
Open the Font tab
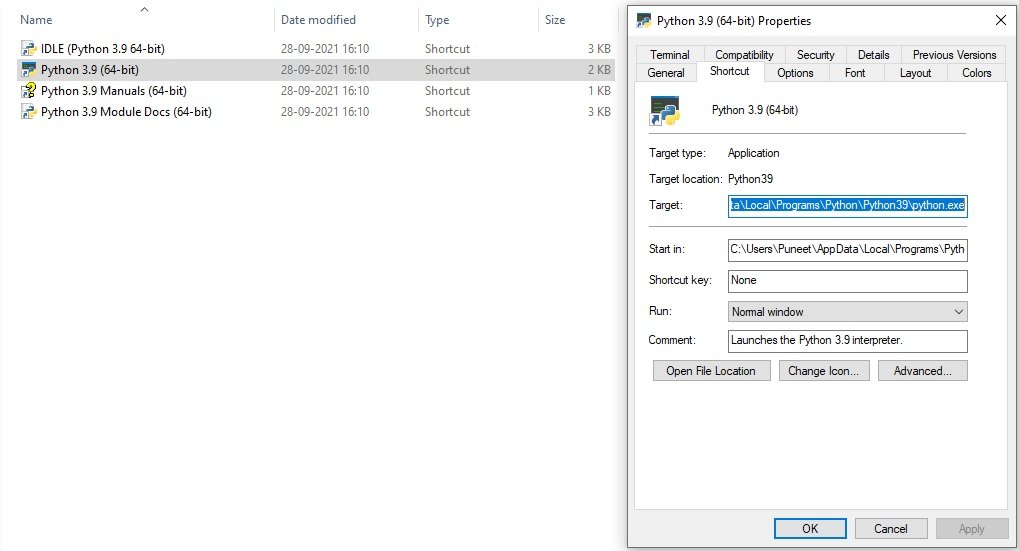(x=855, y=73)
